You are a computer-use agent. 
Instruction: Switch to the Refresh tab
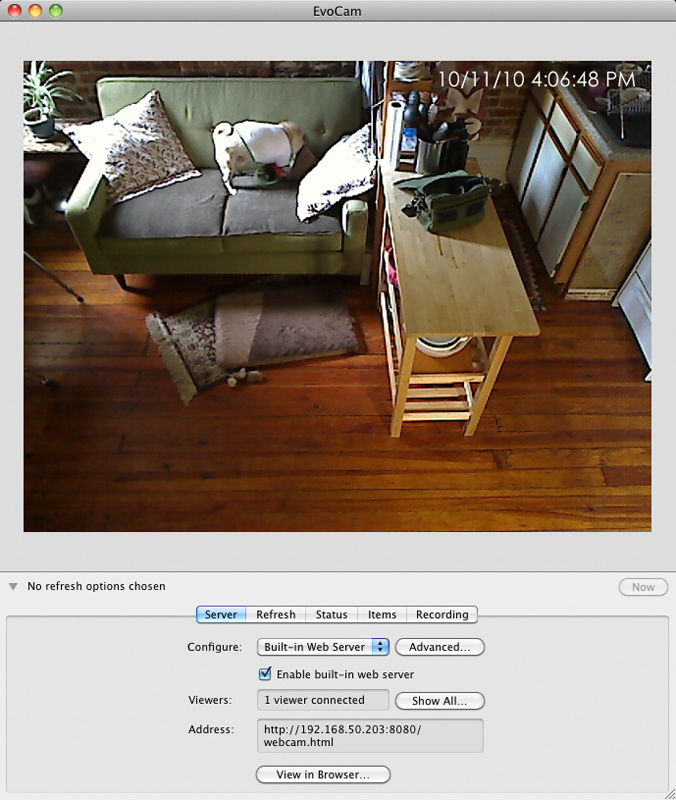coord(276,614)
